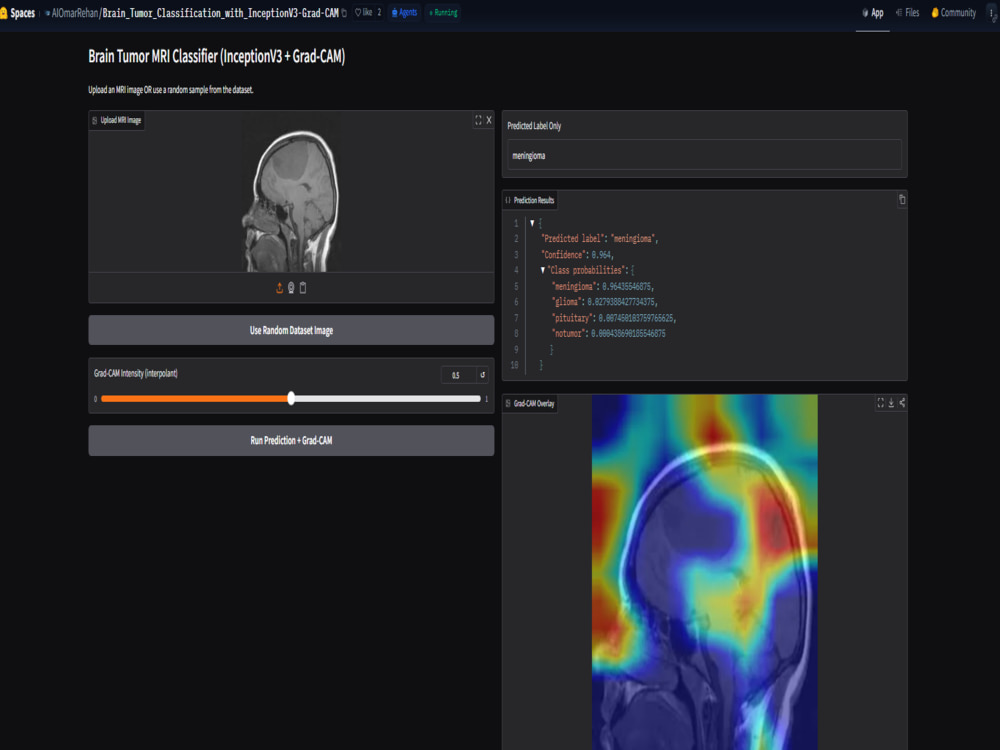
Task: Copy the repository name with the copy icon
Action: pos(344,13)
